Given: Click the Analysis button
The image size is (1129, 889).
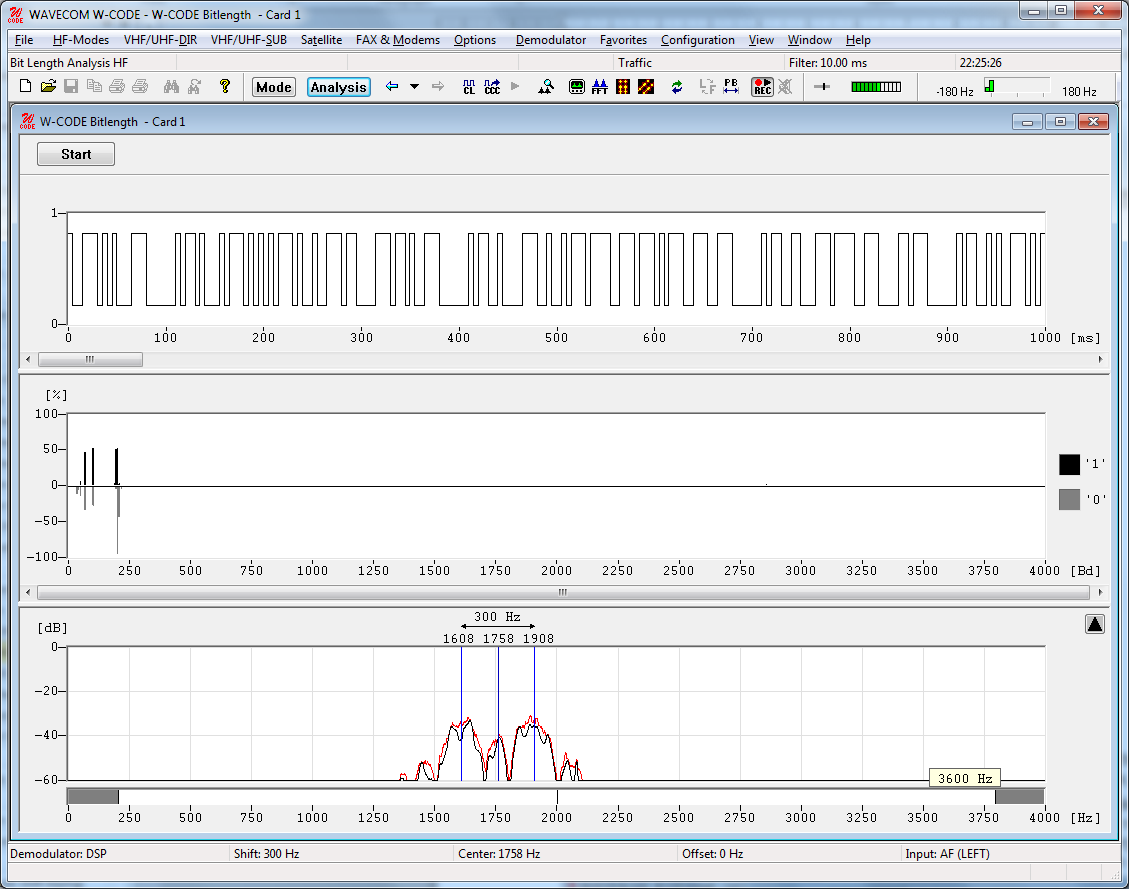Looking at the screenshot, I should click(x=338, y=87).
